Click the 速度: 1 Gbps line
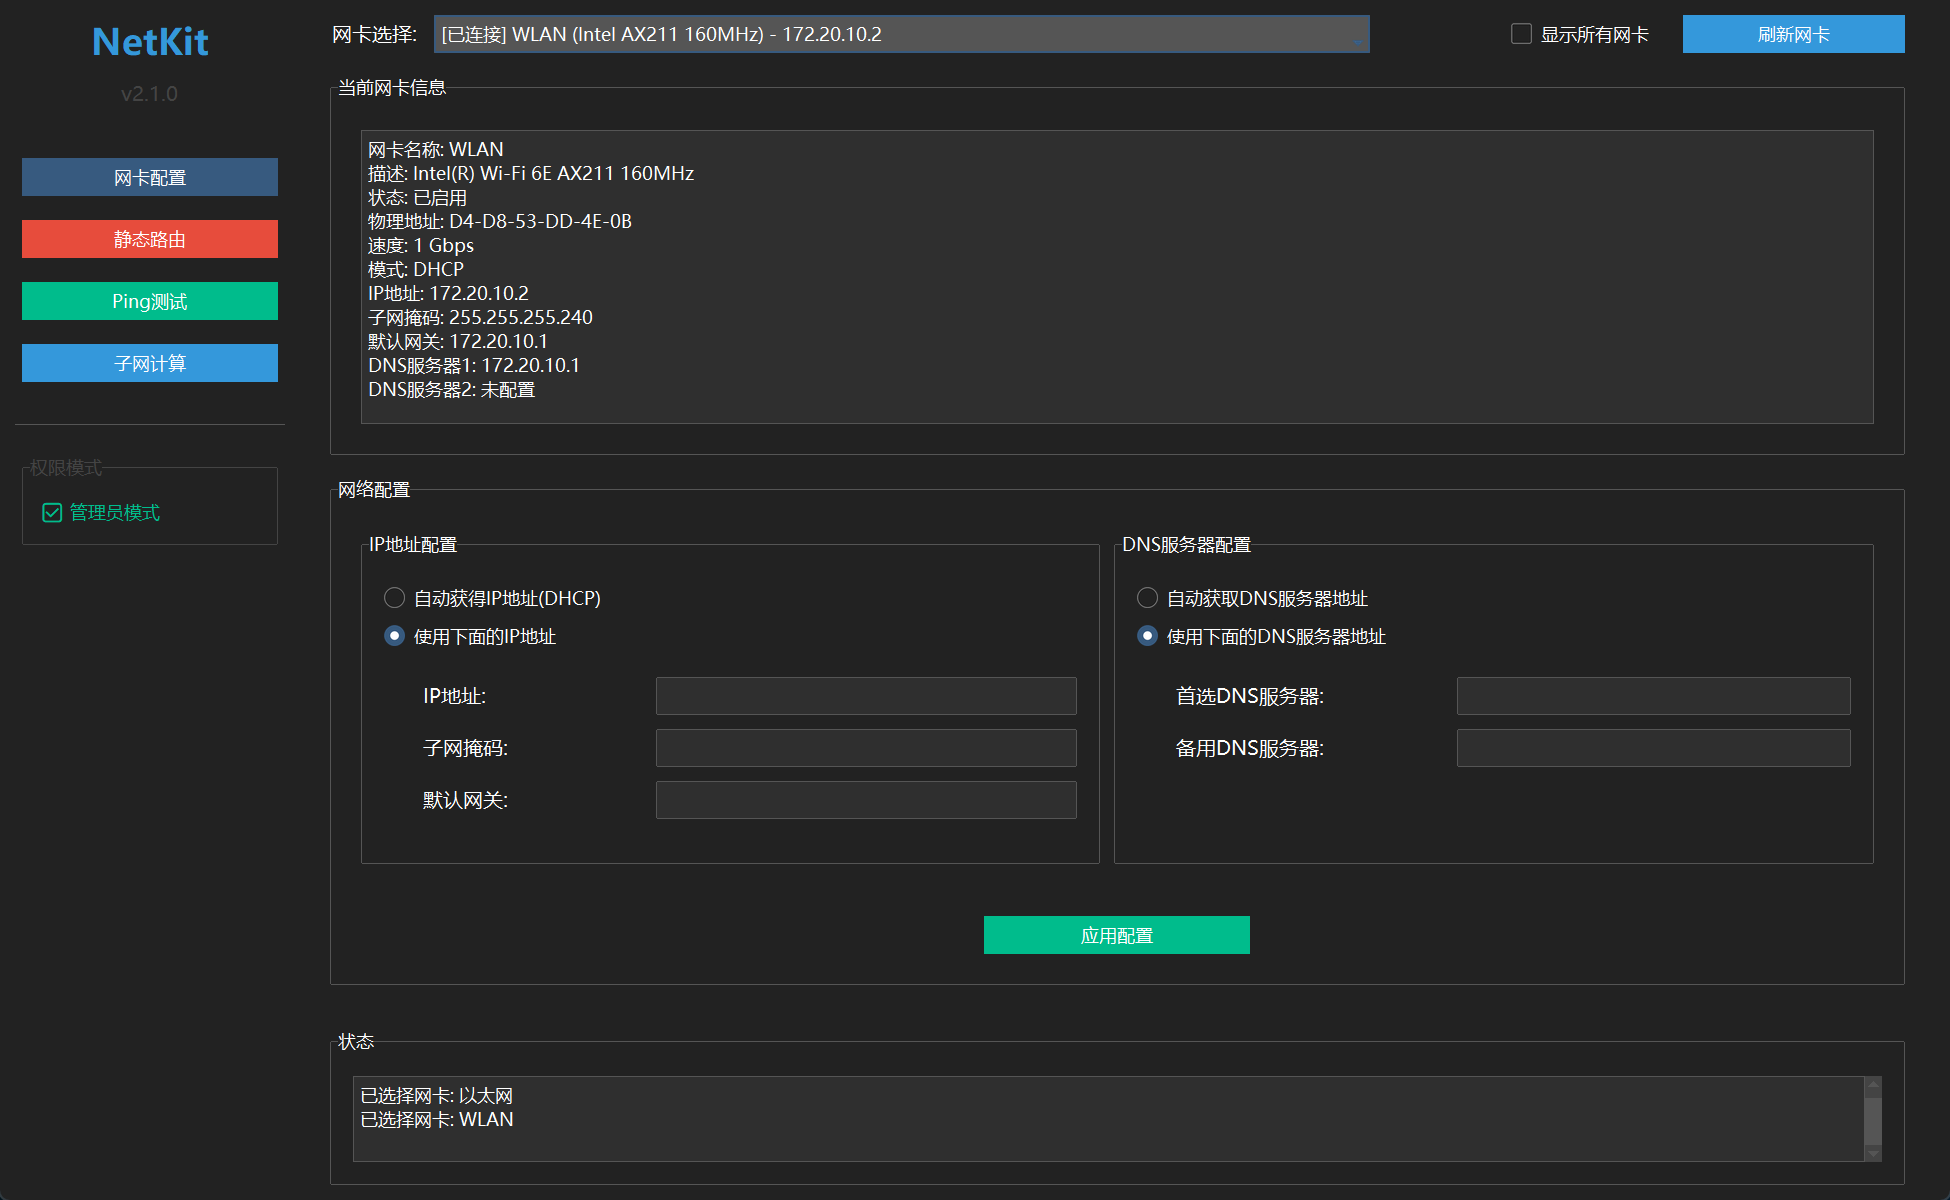The image size is (1950, 1200). (x=421, y=245)
